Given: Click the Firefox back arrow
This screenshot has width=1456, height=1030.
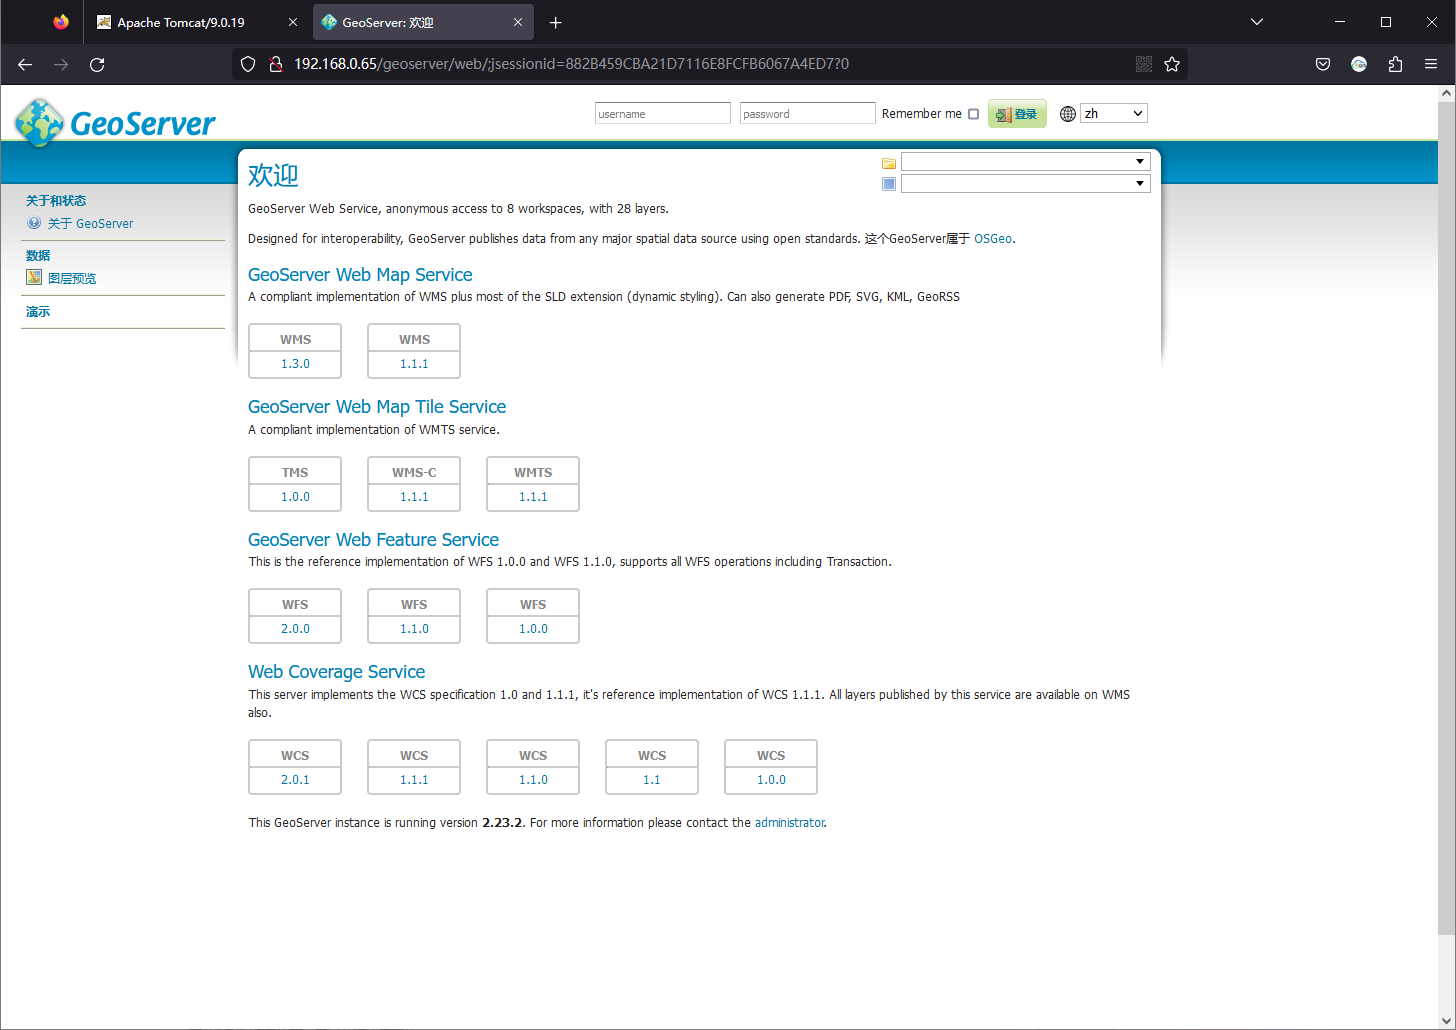Looking at the screenshot, I should 25,64.
